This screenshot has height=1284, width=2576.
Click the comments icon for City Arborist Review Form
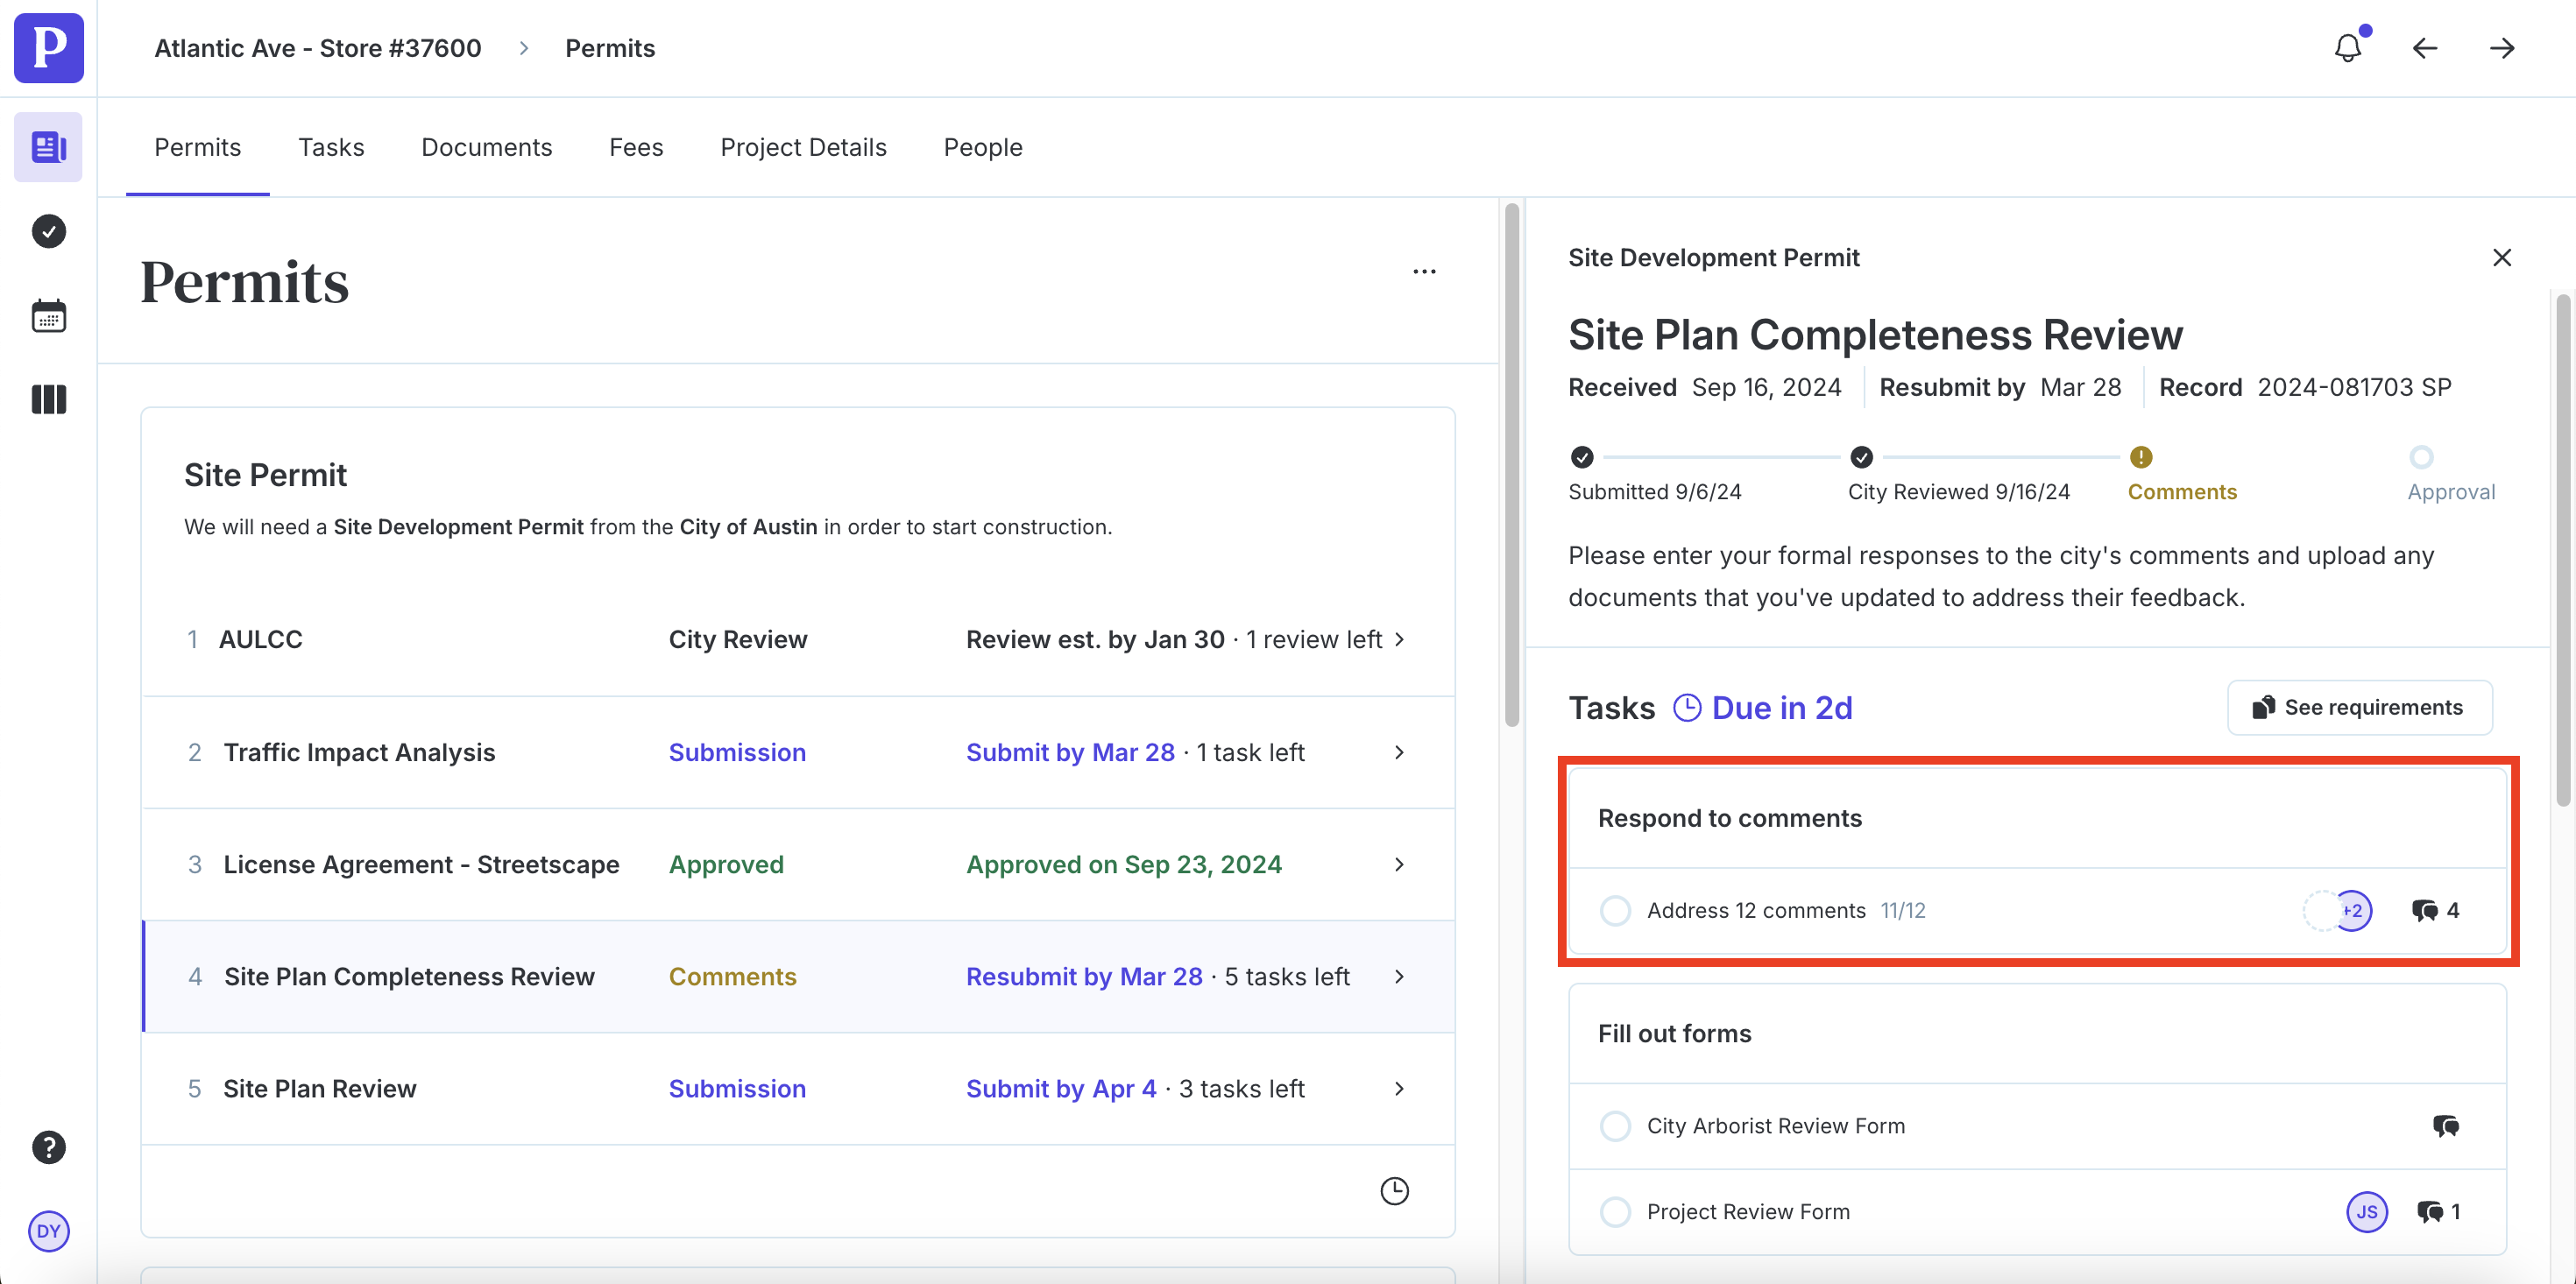2445,1126
